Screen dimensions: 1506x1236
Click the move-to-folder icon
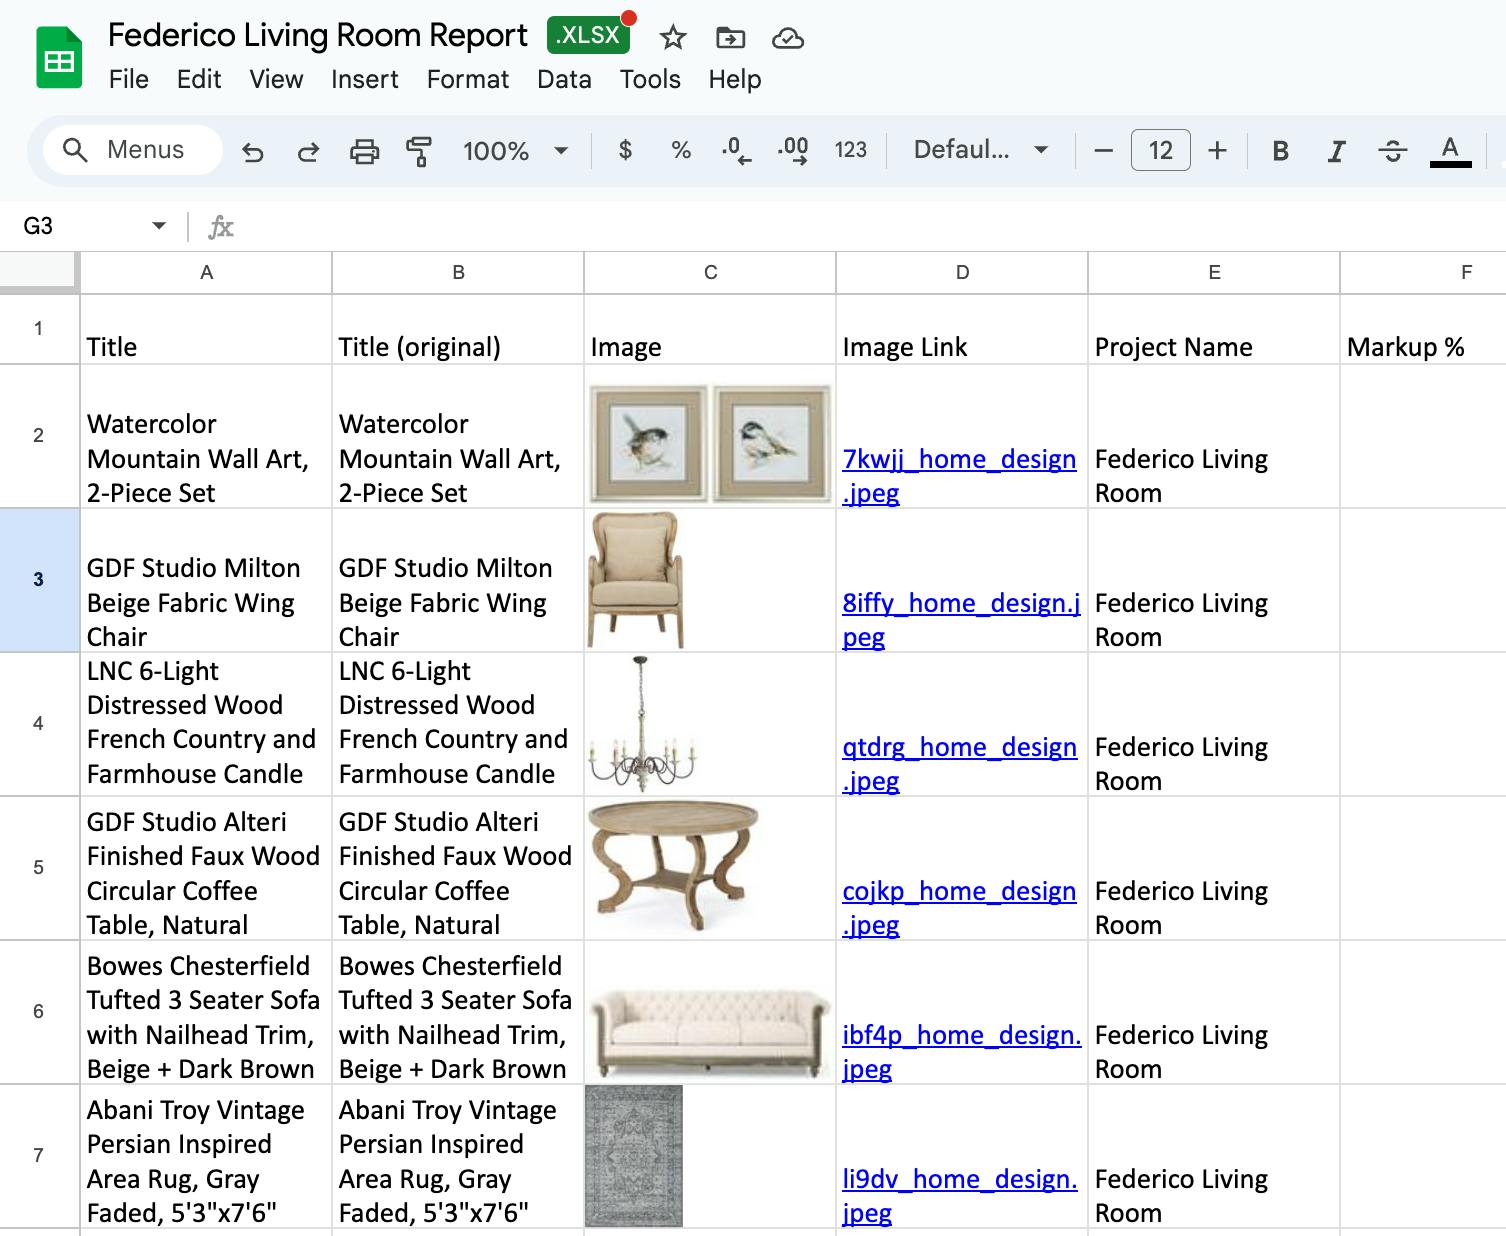click(731, 38)
